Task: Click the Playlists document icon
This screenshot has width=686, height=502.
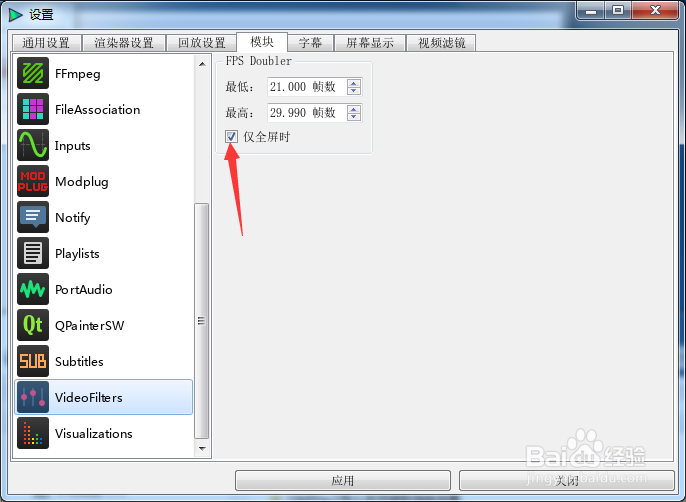Action: pos(33,253)
